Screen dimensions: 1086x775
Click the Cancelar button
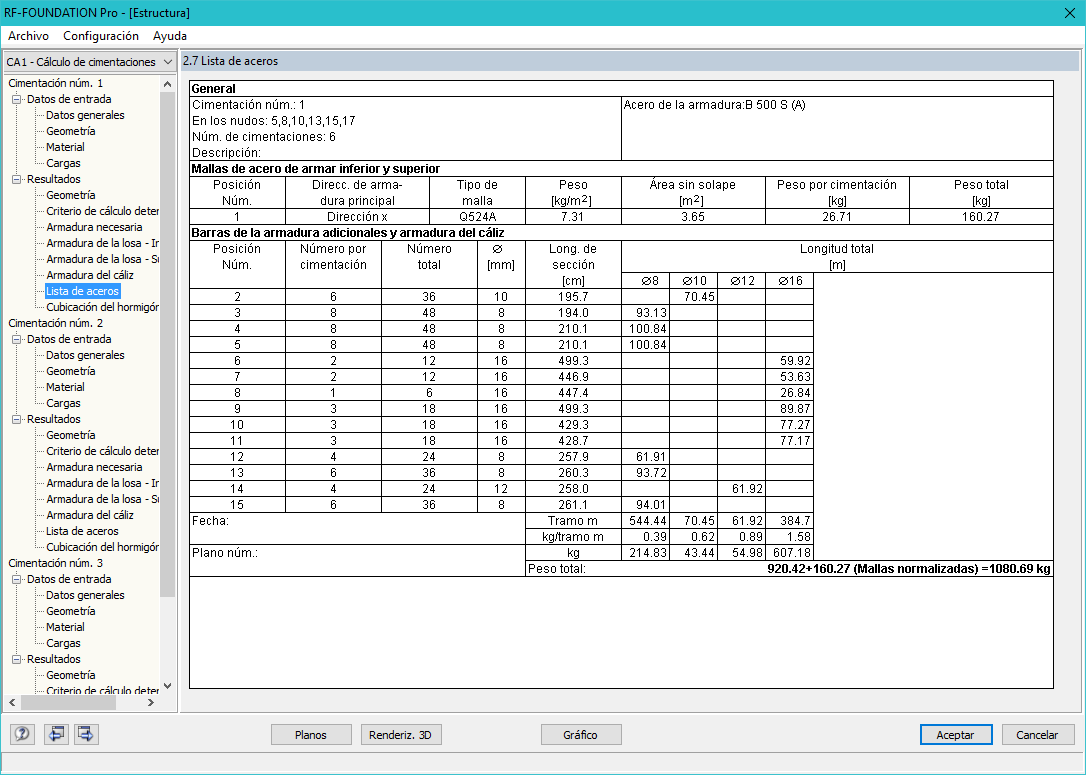[1038, 735]
